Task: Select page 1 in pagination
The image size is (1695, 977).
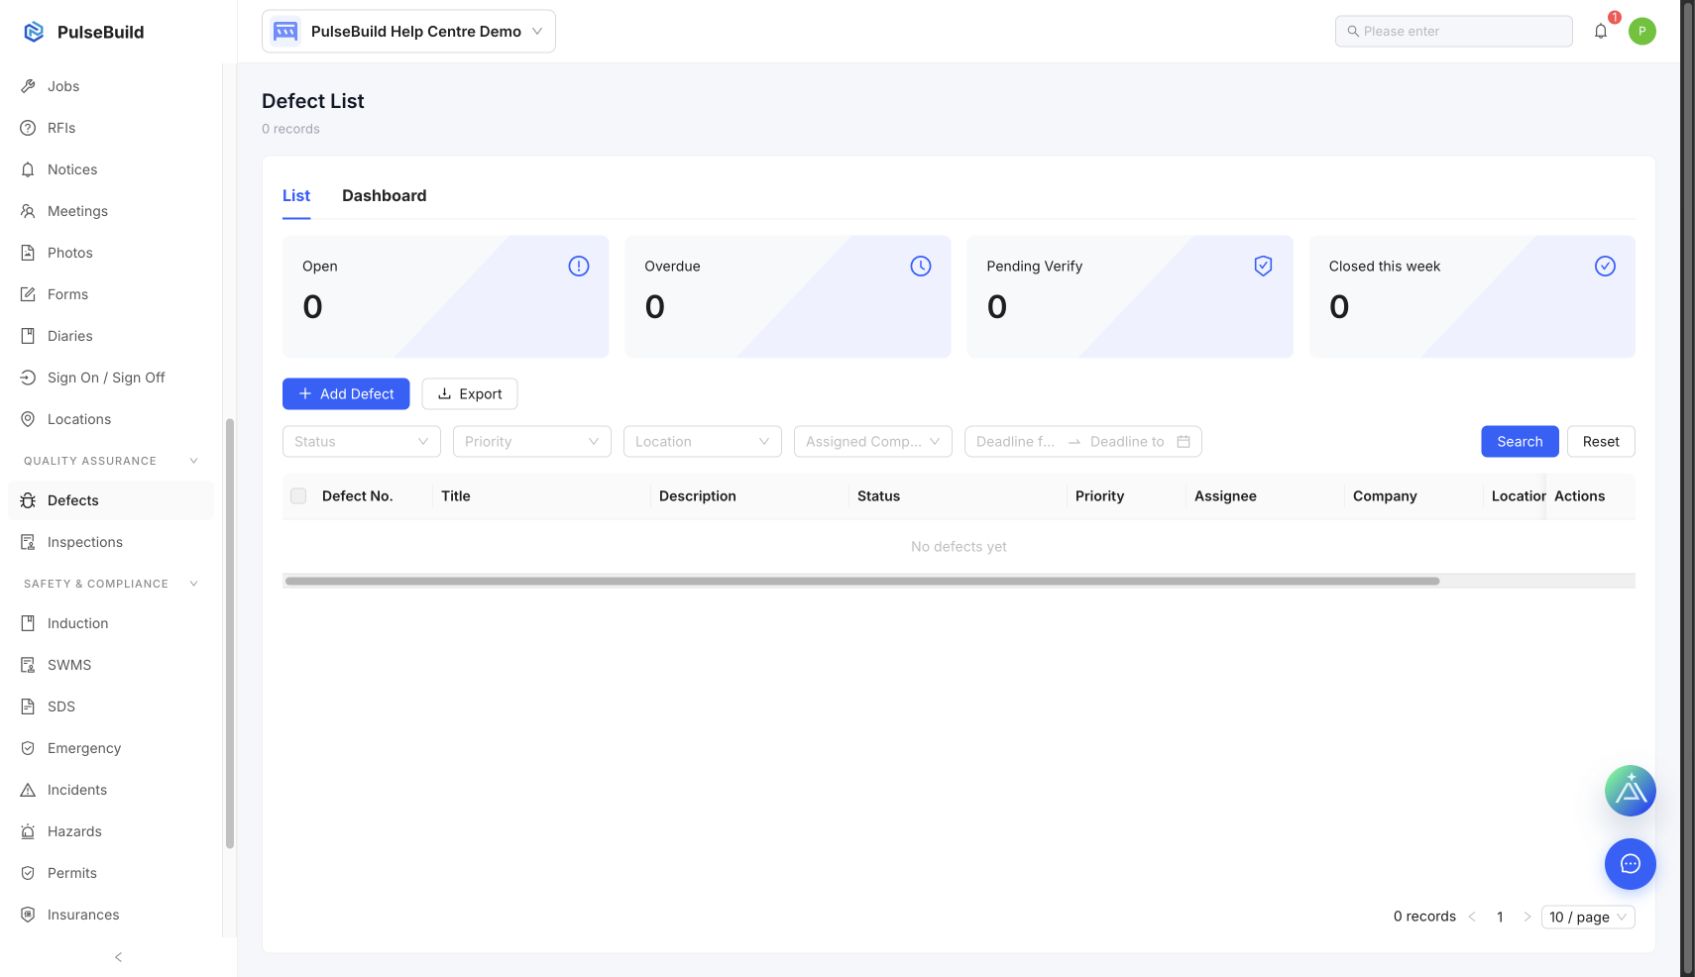Action: click(1500, 917)
